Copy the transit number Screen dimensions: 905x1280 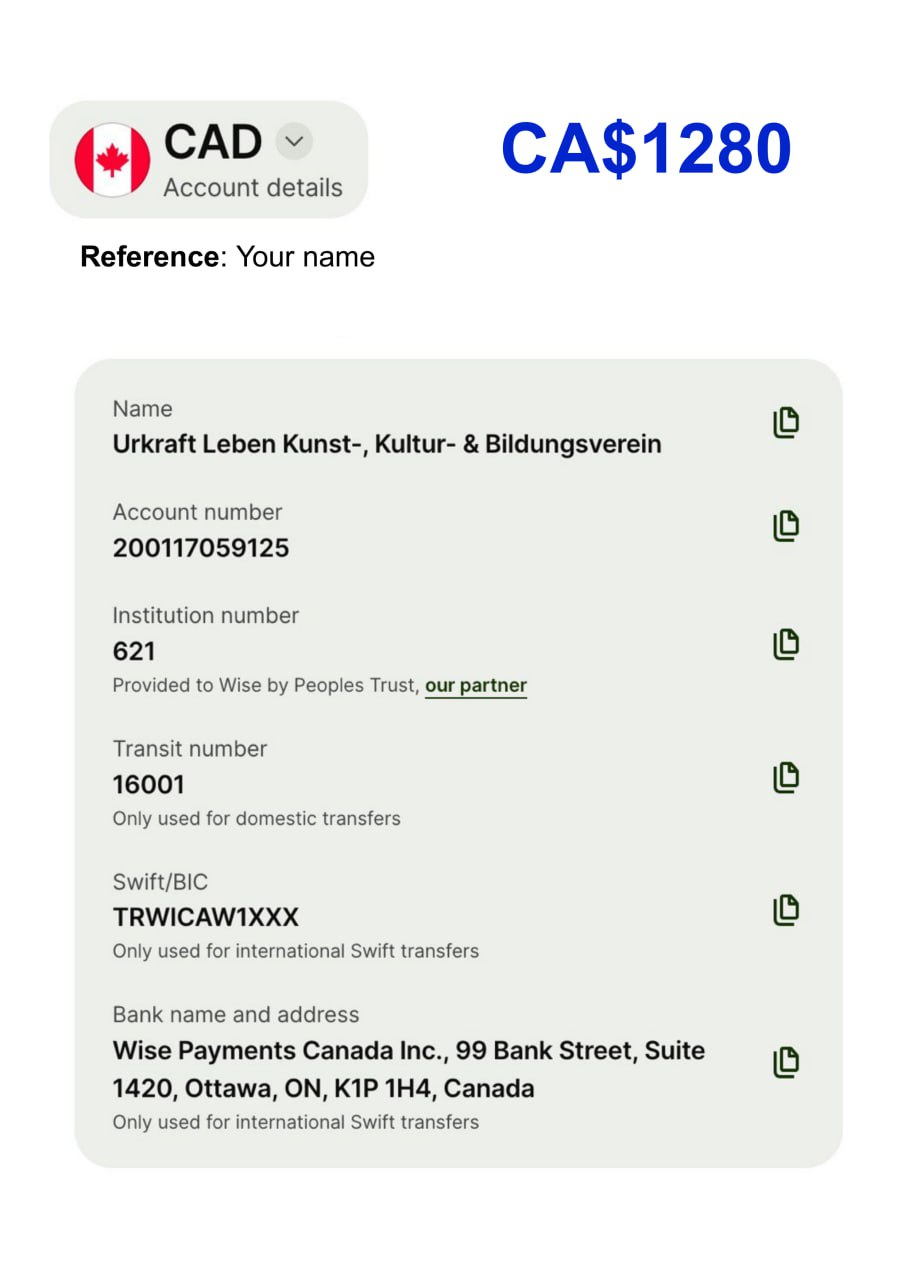[x=786, y=777]
